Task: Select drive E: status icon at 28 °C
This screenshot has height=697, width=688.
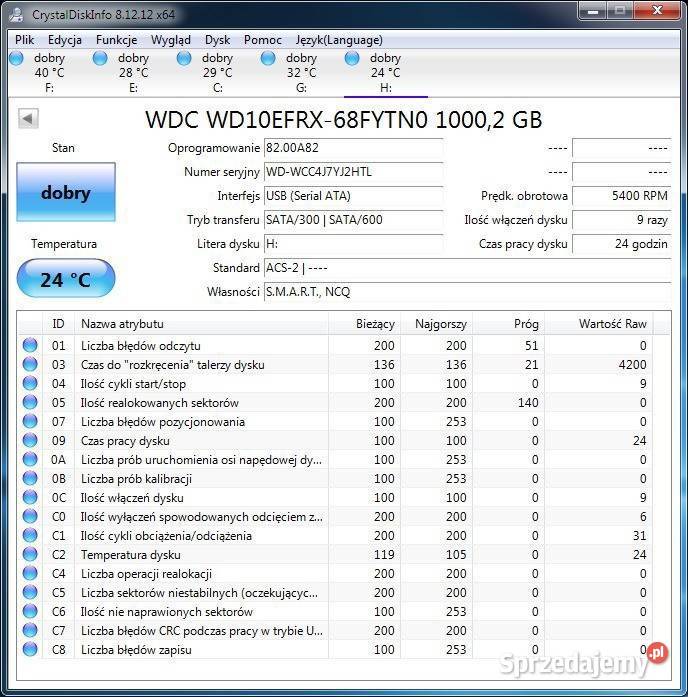Action: tap(100, 58)
